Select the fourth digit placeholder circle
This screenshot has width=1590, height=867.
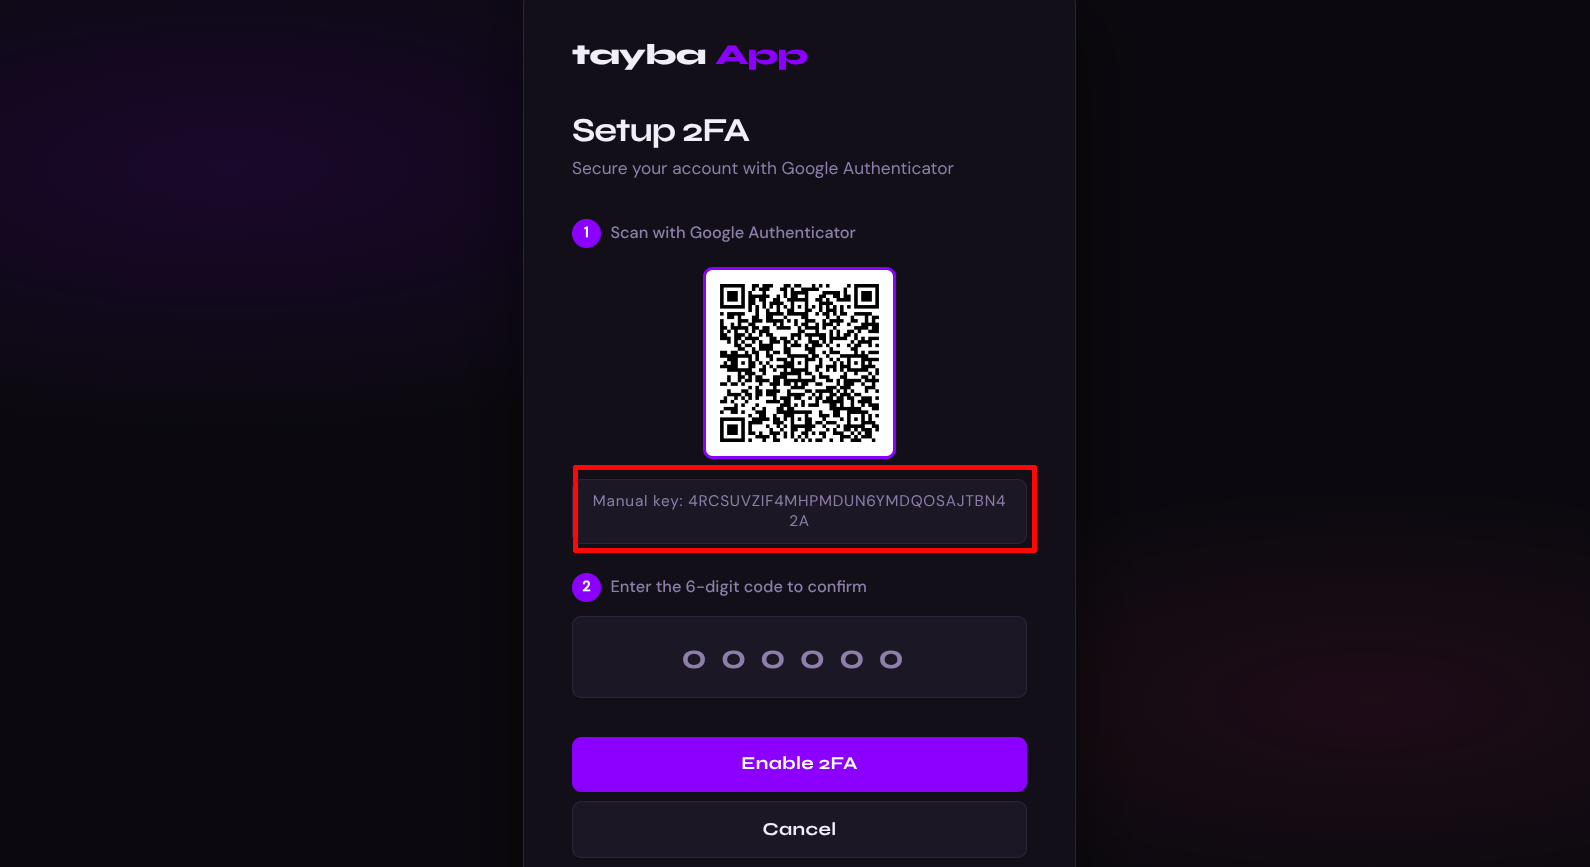(x=812, y=659)
